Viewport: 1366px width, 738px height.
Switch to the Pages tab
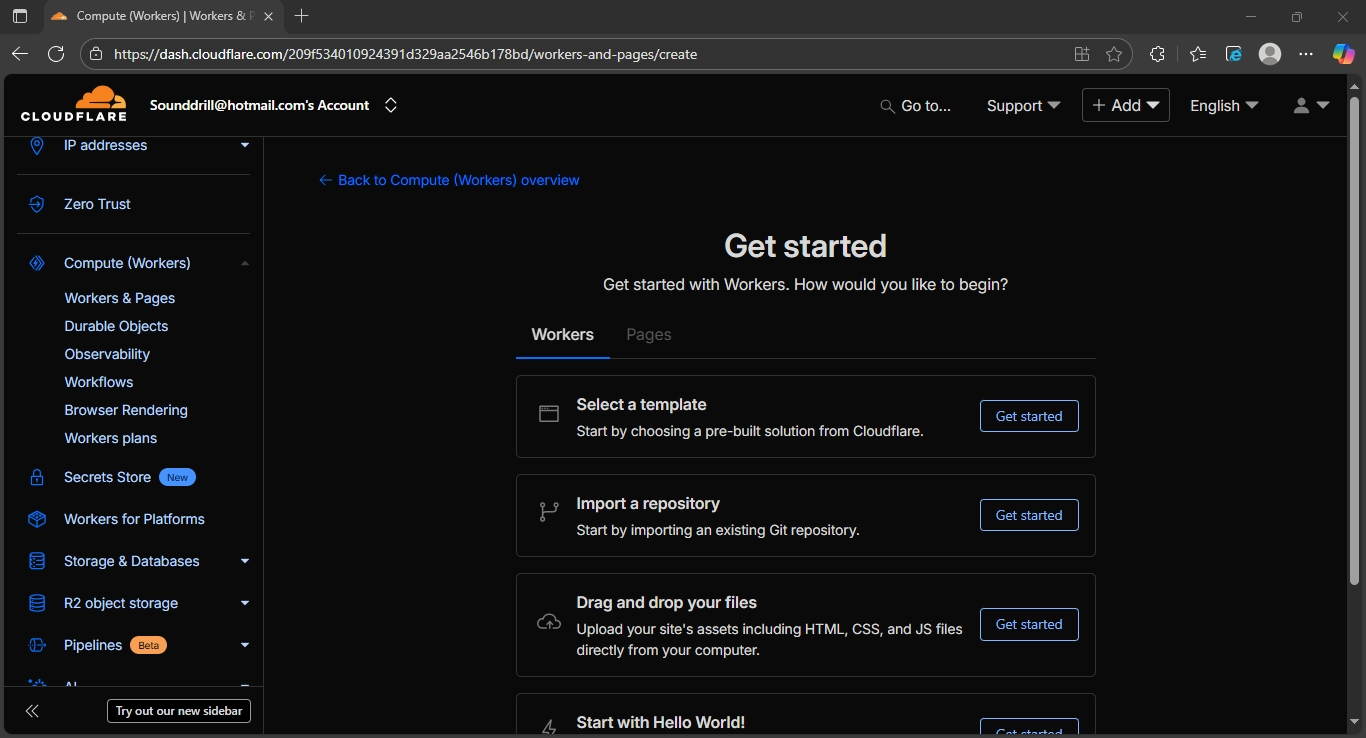tap(648, 334)
